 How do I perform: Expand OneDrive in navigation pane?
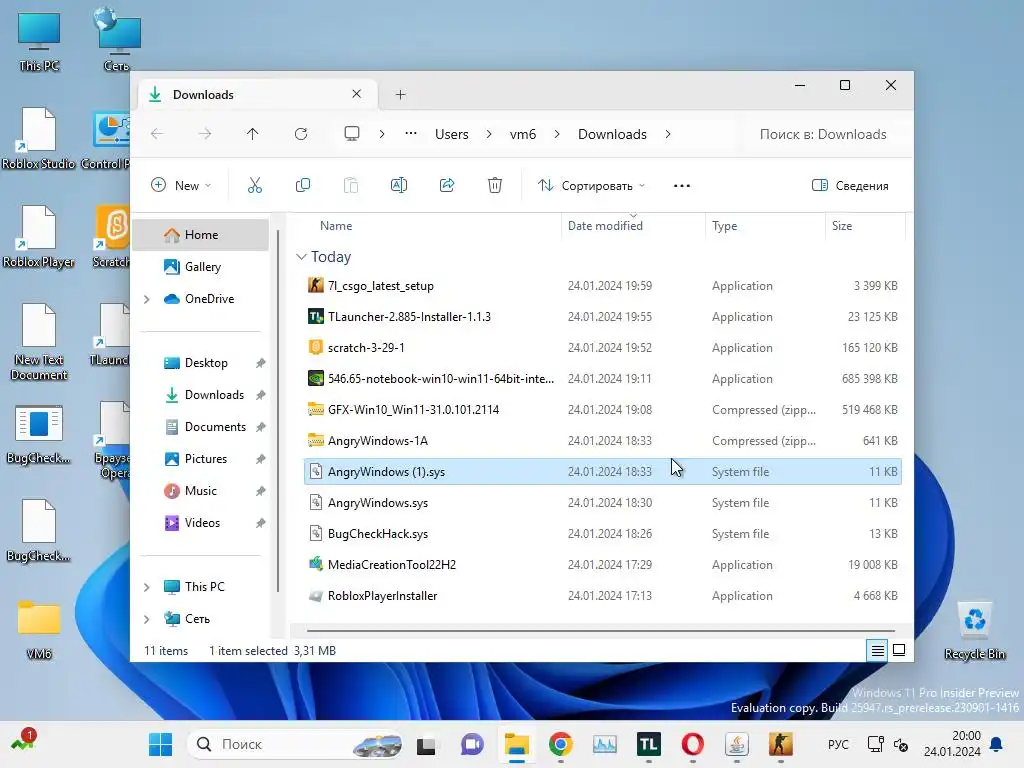[x=147, y=299]
